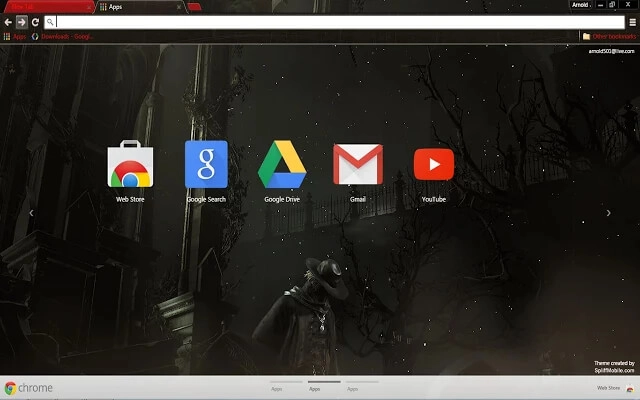Select the Apps browser tab

coord(139,7)
